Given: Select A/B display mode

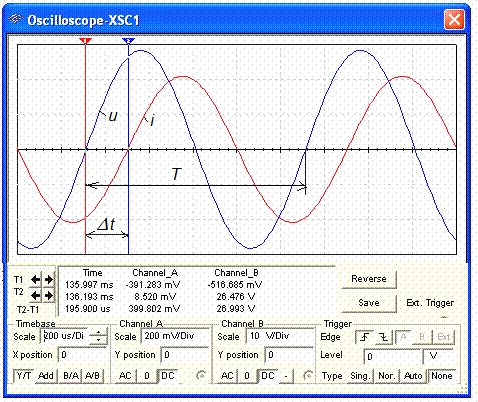Looking at the screenshot, I should click(x=92, y=376).
